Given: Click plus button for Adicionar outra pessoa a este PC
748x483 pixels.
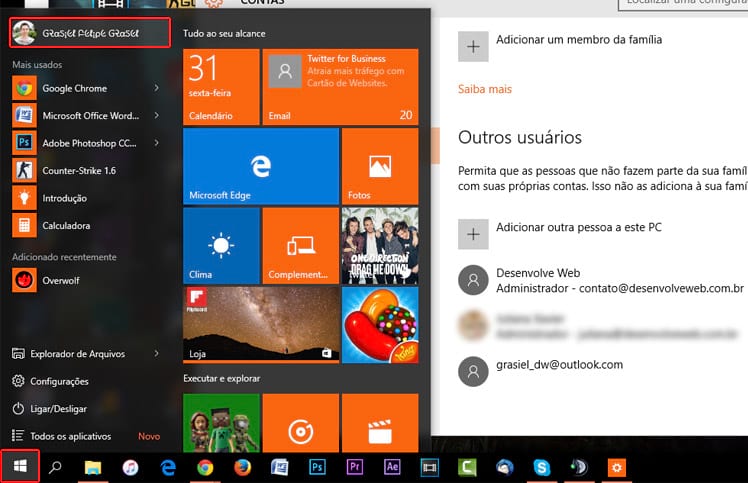Looking at the screenshot, I should coord(473,234).
